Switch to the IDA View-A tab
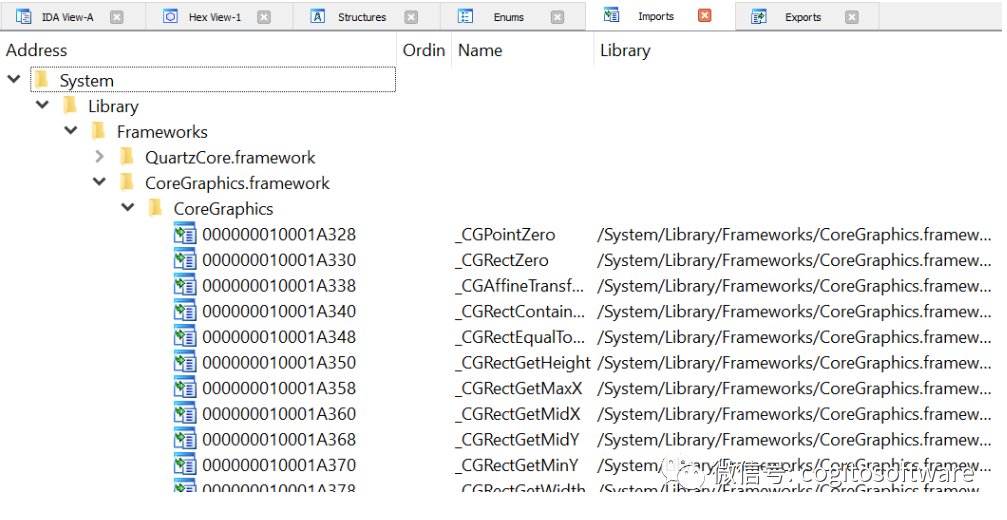This screenshot has height=520, width=1007. pyautogui.click(x=67, y=17)
